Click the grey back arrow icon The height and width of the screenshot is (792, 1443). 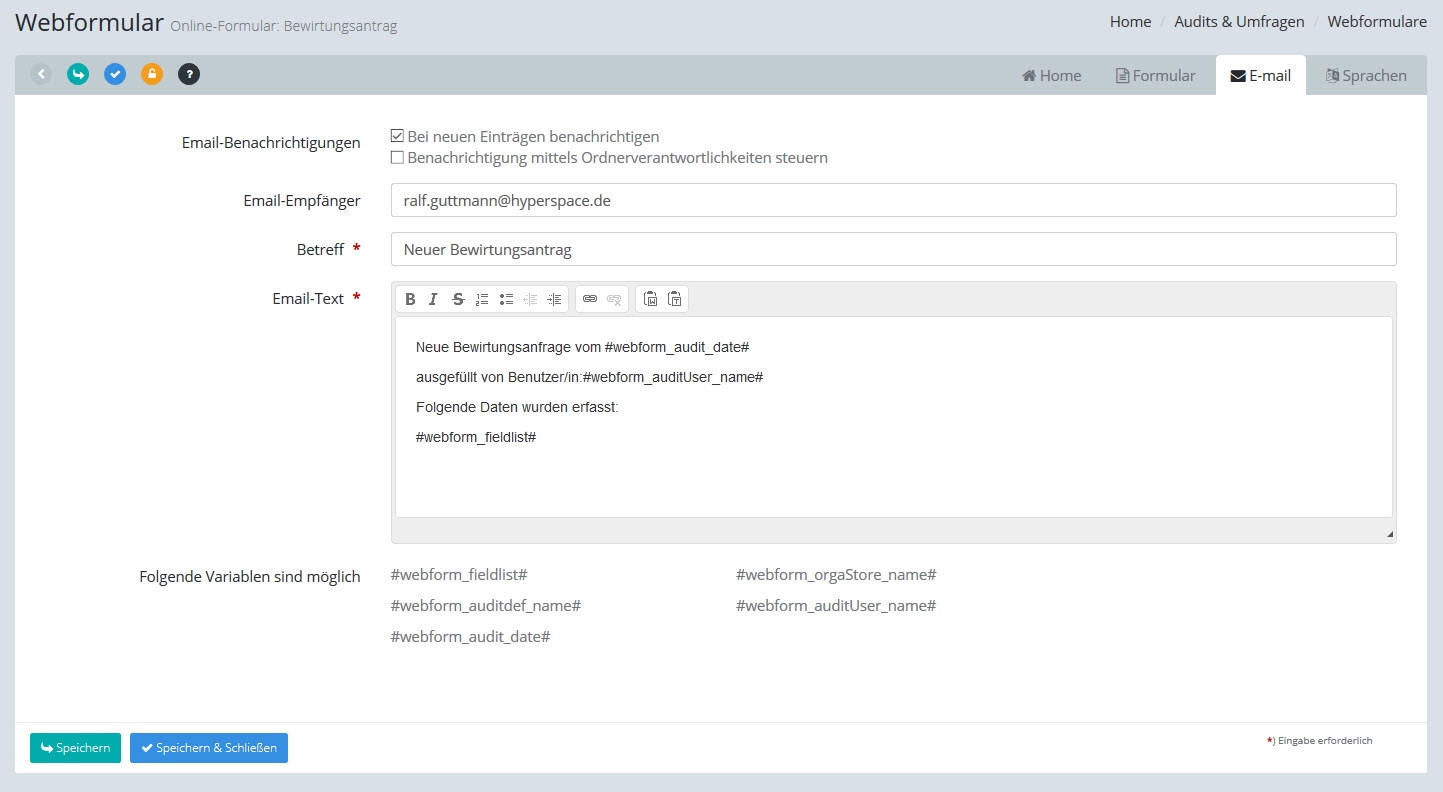pos(41,74)
